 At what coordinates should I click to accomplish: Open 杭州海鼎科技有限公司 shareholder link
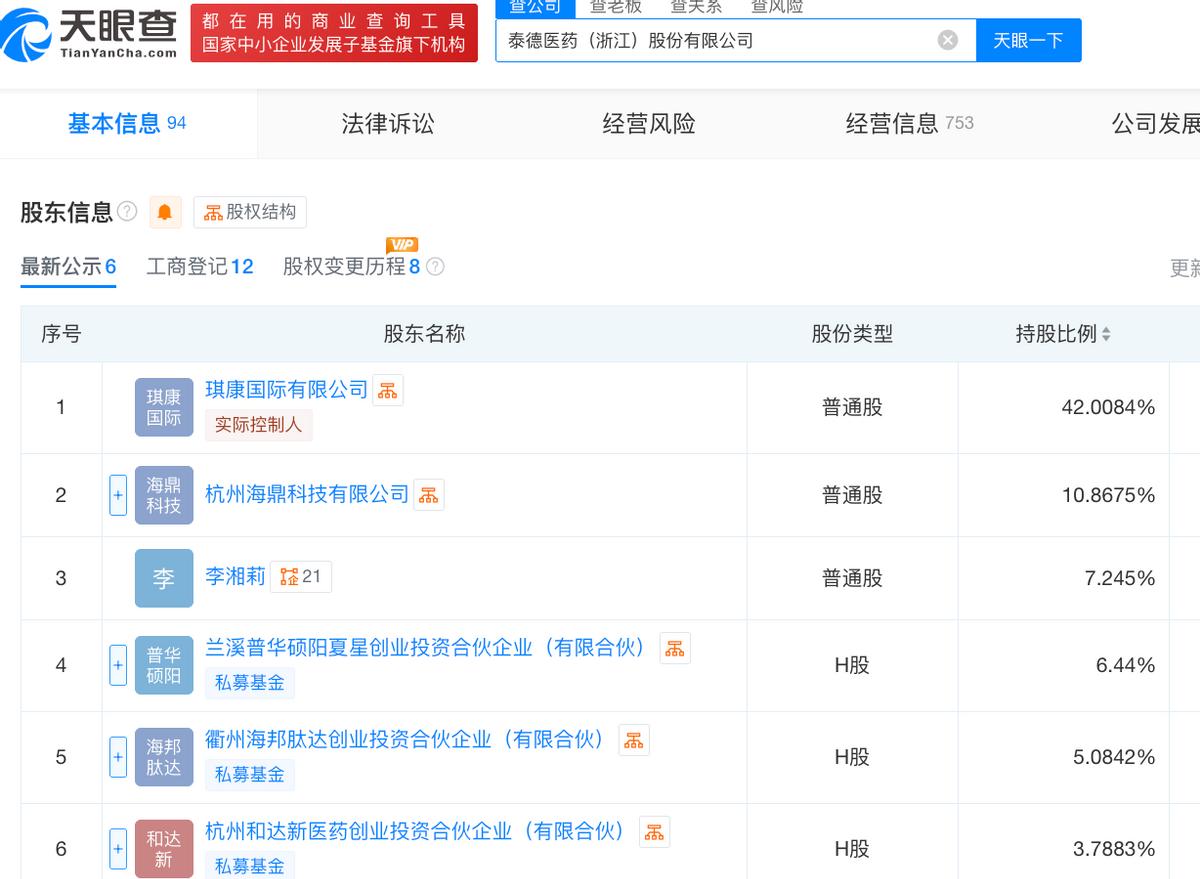(x=307, y=494)
